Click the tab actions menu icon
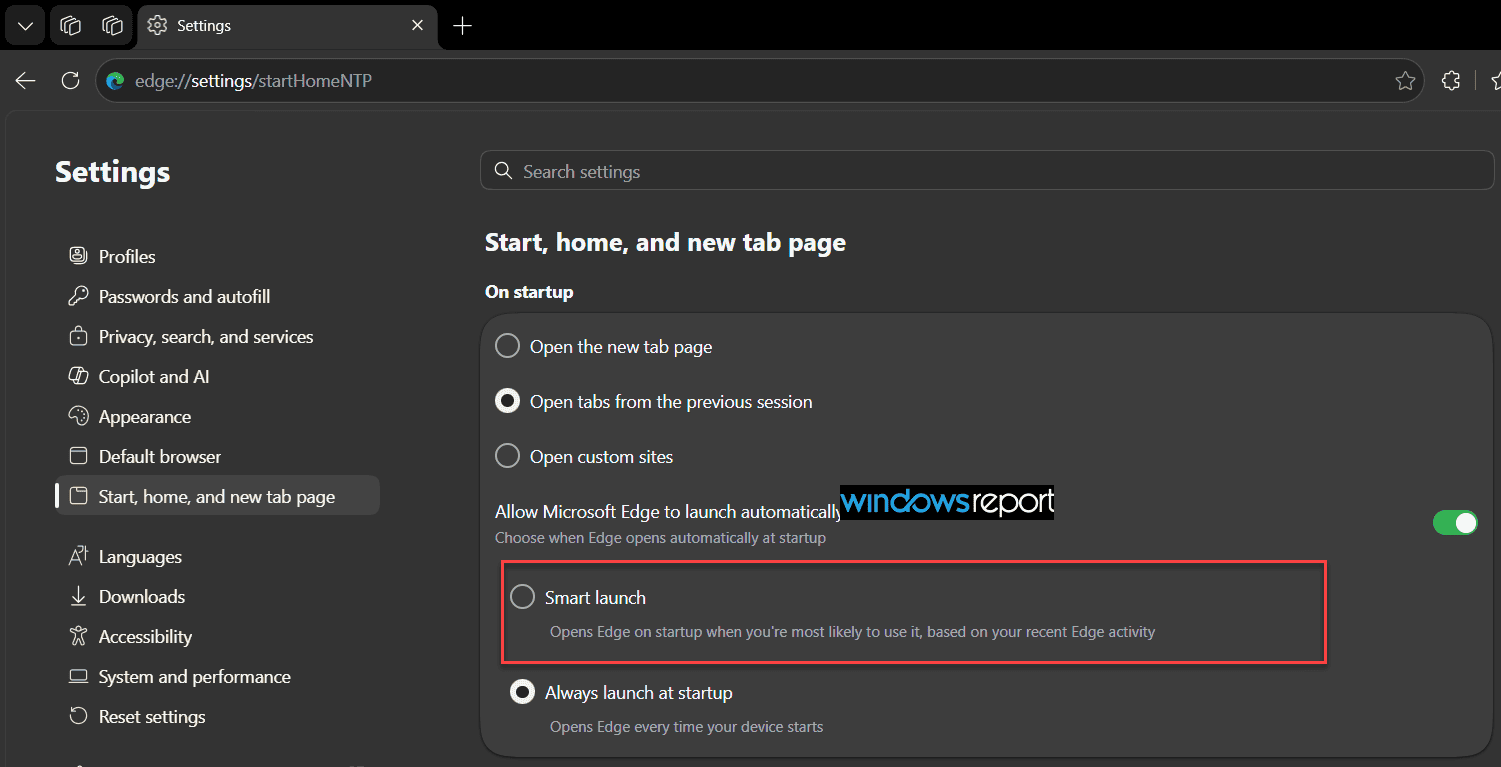 (112, 26)
